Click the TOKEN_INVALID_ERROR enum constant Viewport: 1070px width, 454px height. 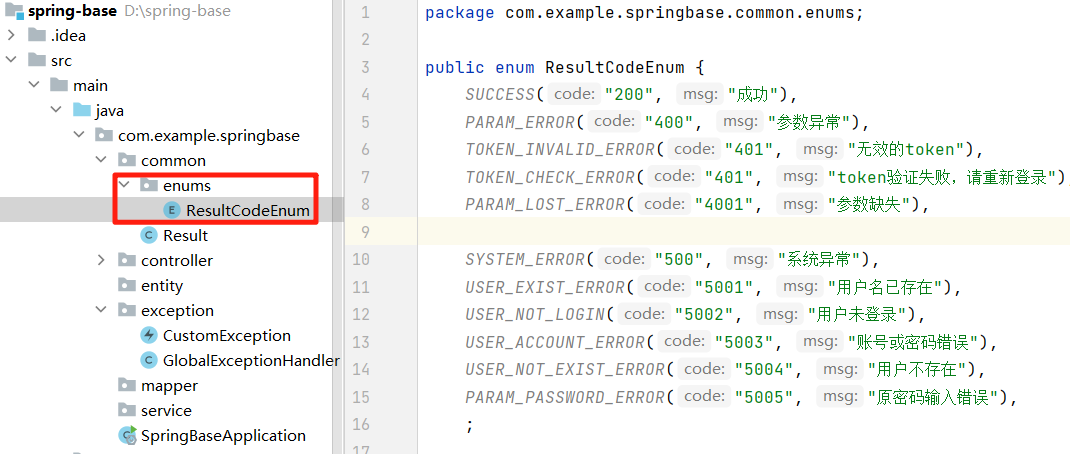coord(560,150)
